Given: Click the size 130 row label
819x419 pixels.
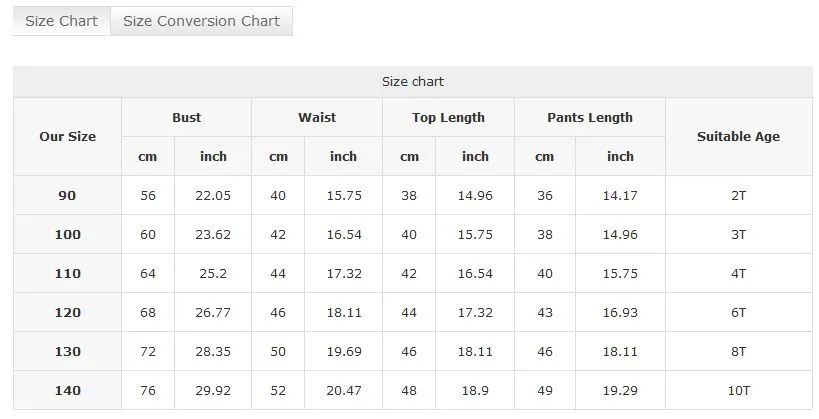Looking at the screenshot, I should 67,352.
